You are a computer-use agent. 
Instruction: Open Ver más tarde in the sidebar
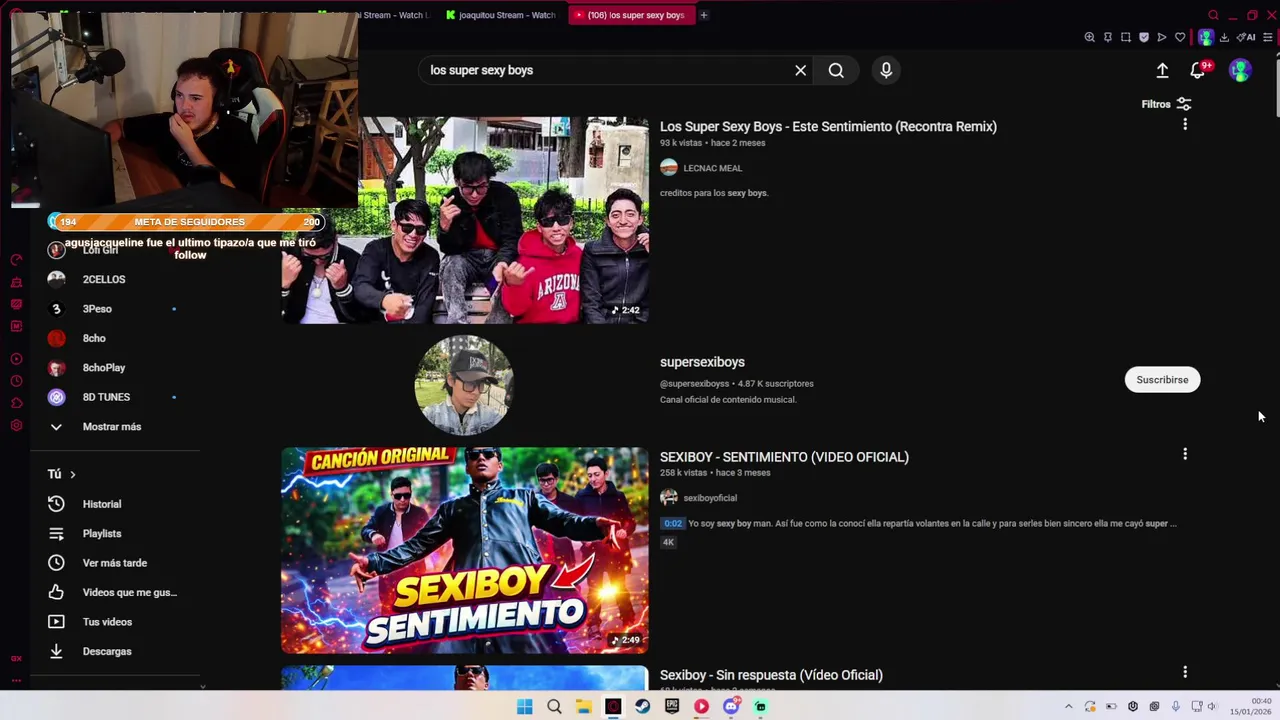point(115,563)
